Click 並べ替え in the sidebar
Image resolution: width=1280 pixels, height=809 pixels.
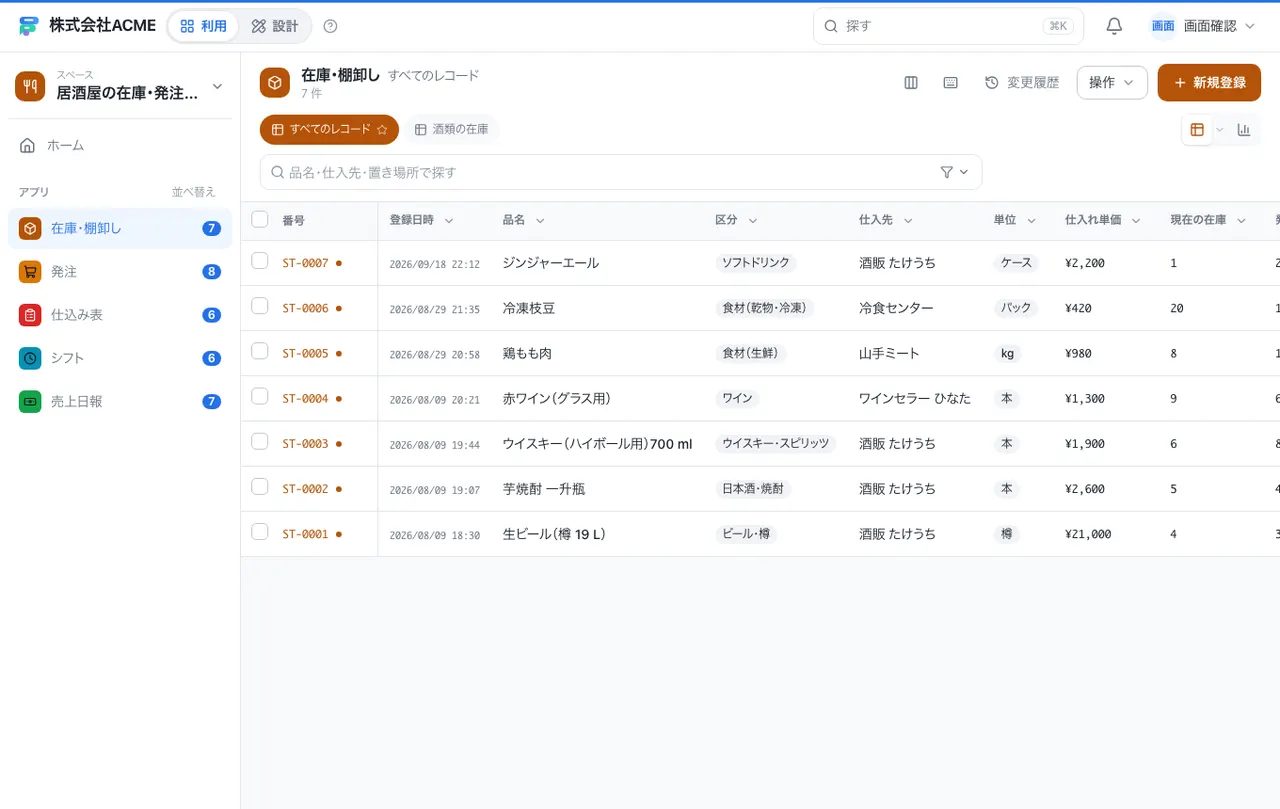193,192
